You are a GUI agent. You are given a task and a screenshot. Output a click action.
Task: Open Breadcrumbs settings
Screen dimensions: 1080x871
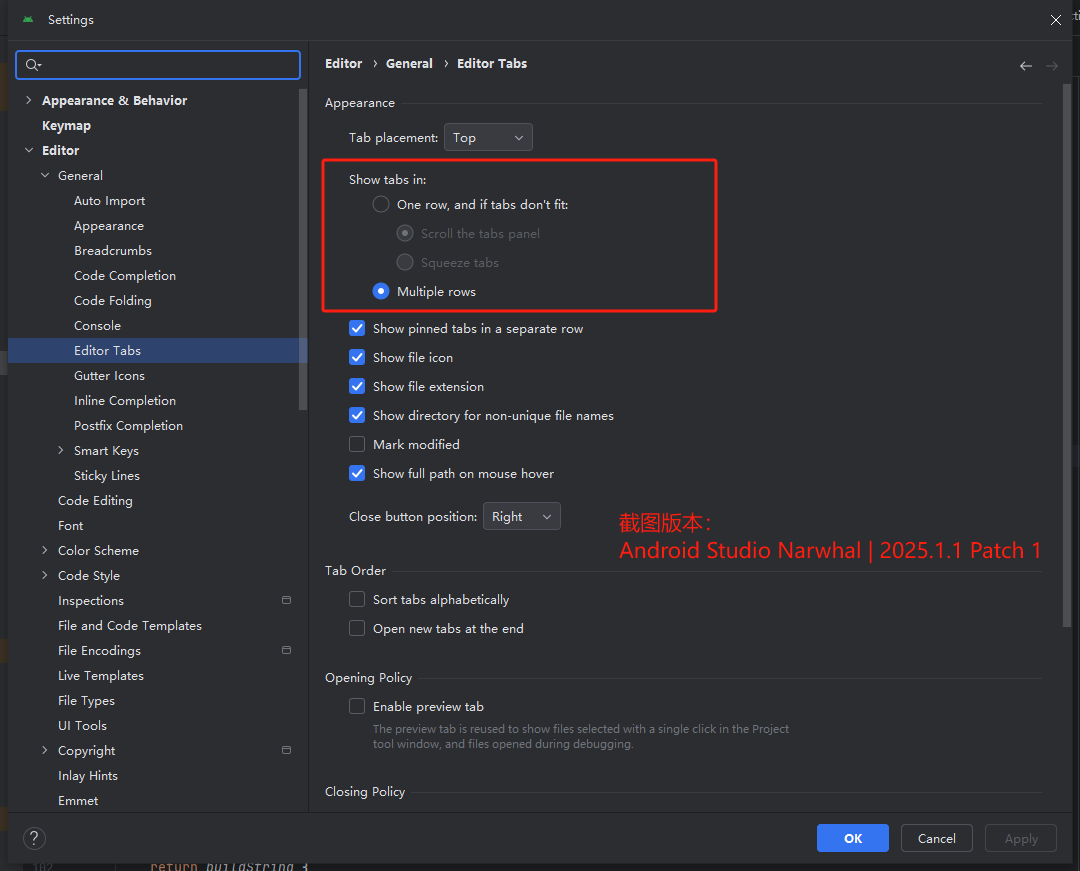113,251
